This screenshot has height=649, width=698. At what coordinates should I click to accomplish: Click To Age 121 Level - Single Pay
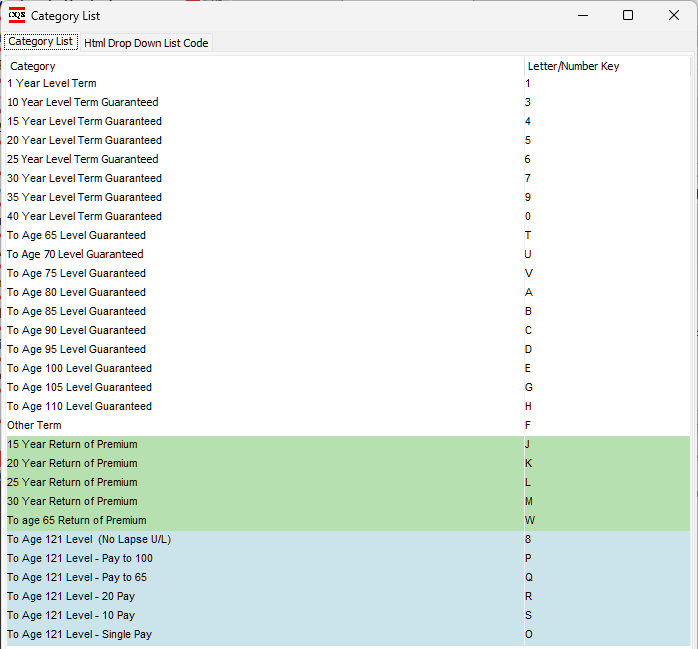point(79,634)
